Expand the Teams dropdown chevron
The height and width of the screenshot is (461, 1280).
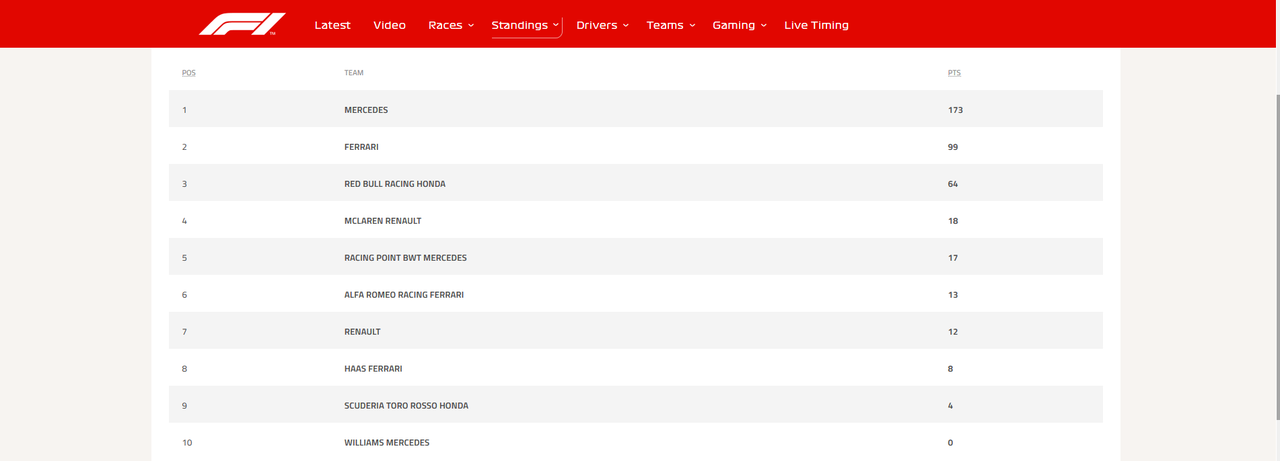[x=692, y=25]
